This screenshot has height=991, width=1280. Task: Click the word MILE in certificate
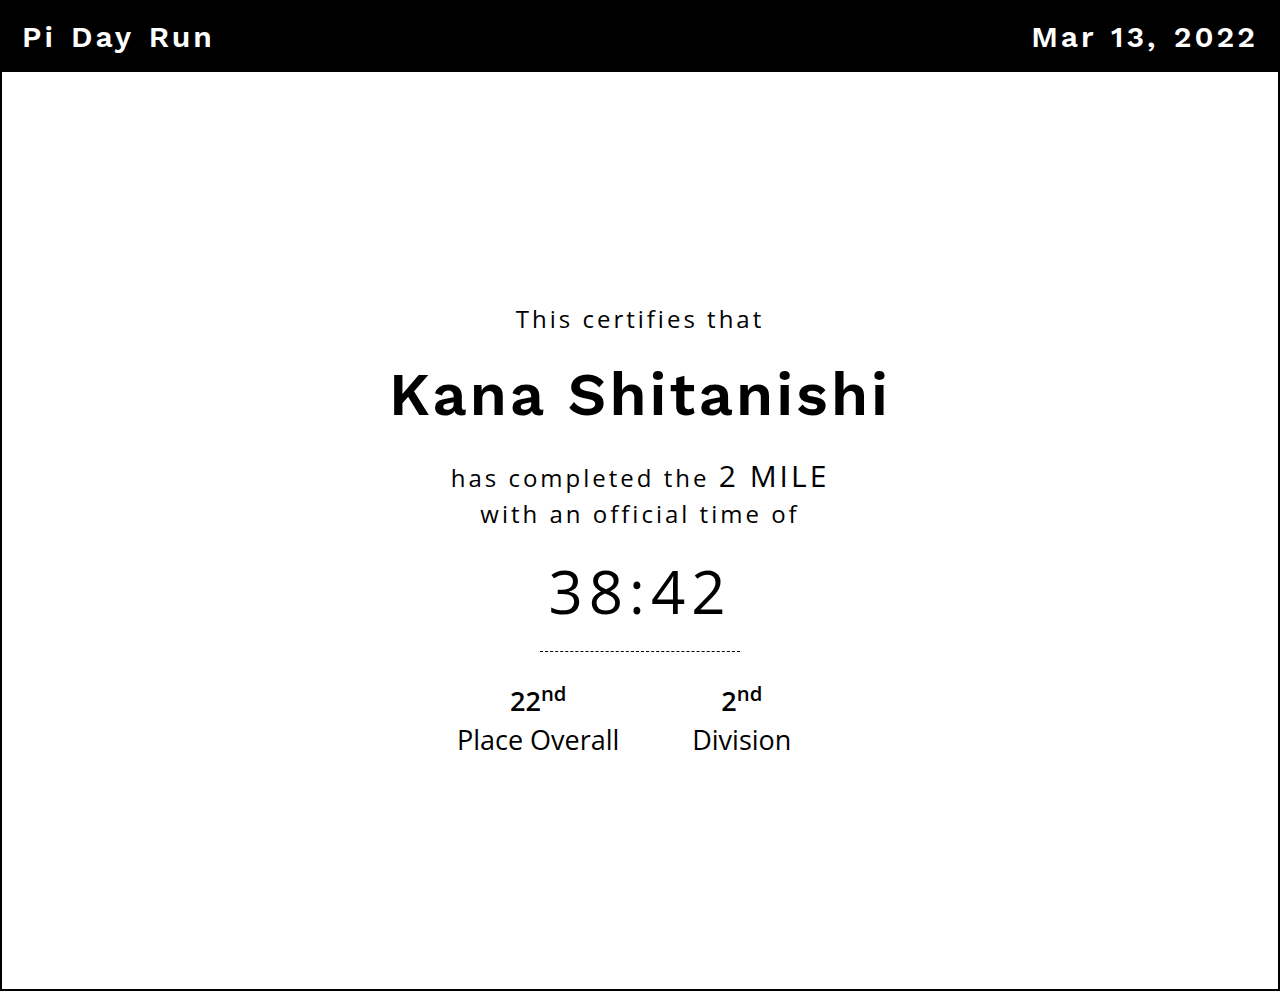click(x=788, y=477)
